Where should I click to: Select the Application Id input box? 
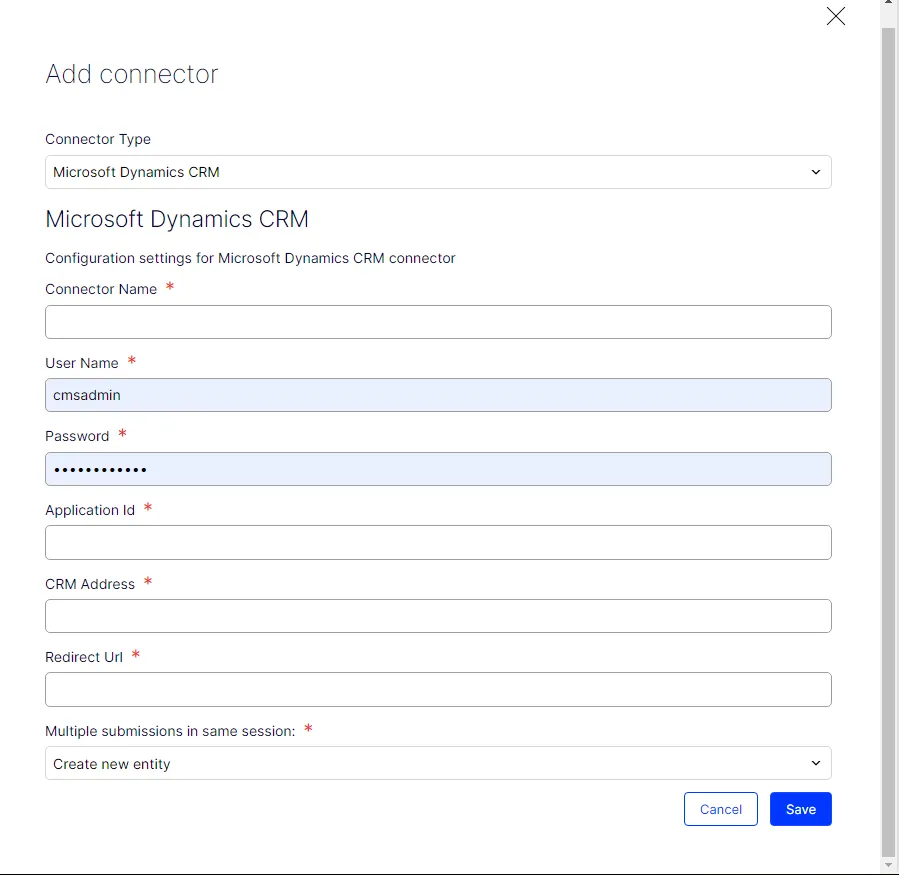(438, 542)
